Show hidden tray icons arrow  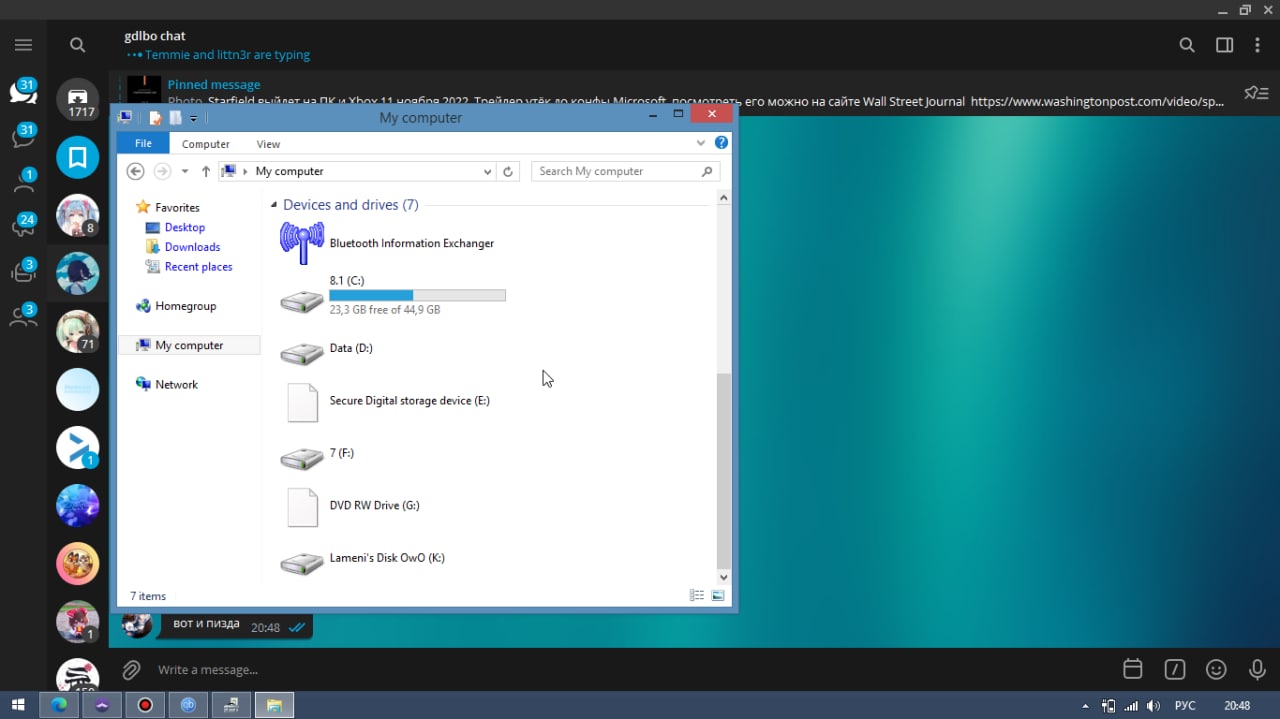pos(1086,706)
